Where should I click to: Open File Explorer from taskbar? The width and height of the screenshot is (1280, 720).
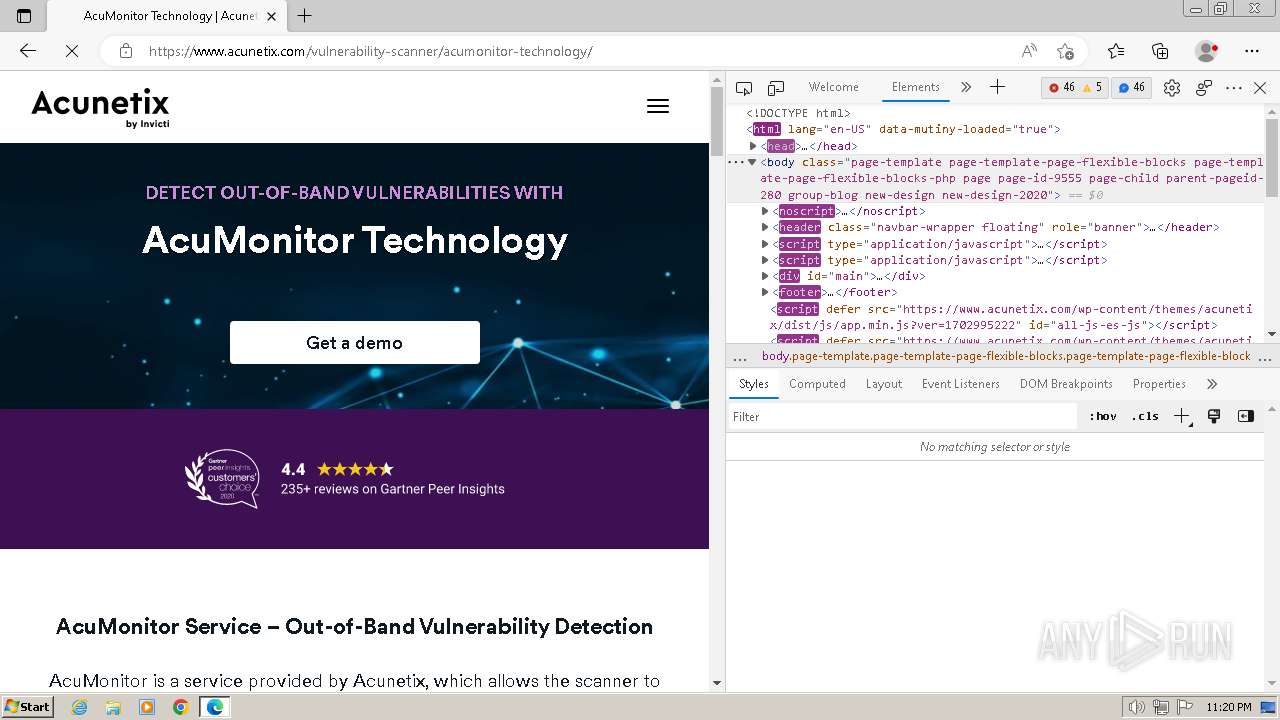(x=113, y=707)
